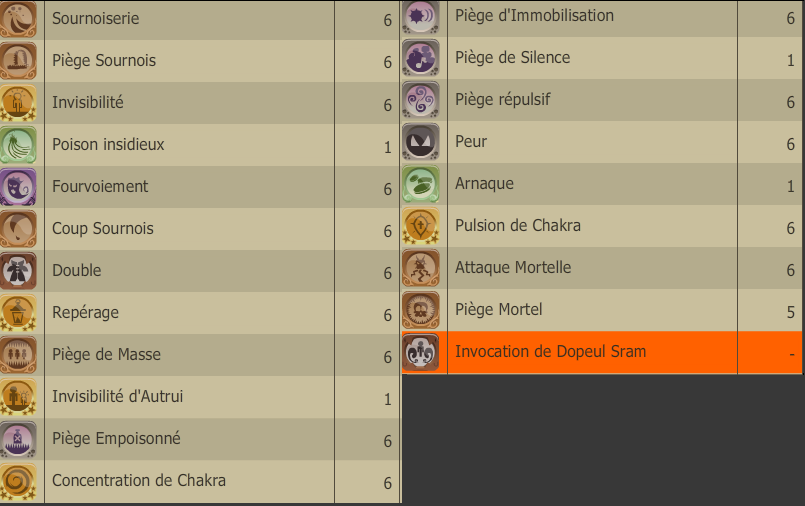Click the Poison insidieux green icon
The height and width of the screenshot is (506, 805).
[18, 145]
